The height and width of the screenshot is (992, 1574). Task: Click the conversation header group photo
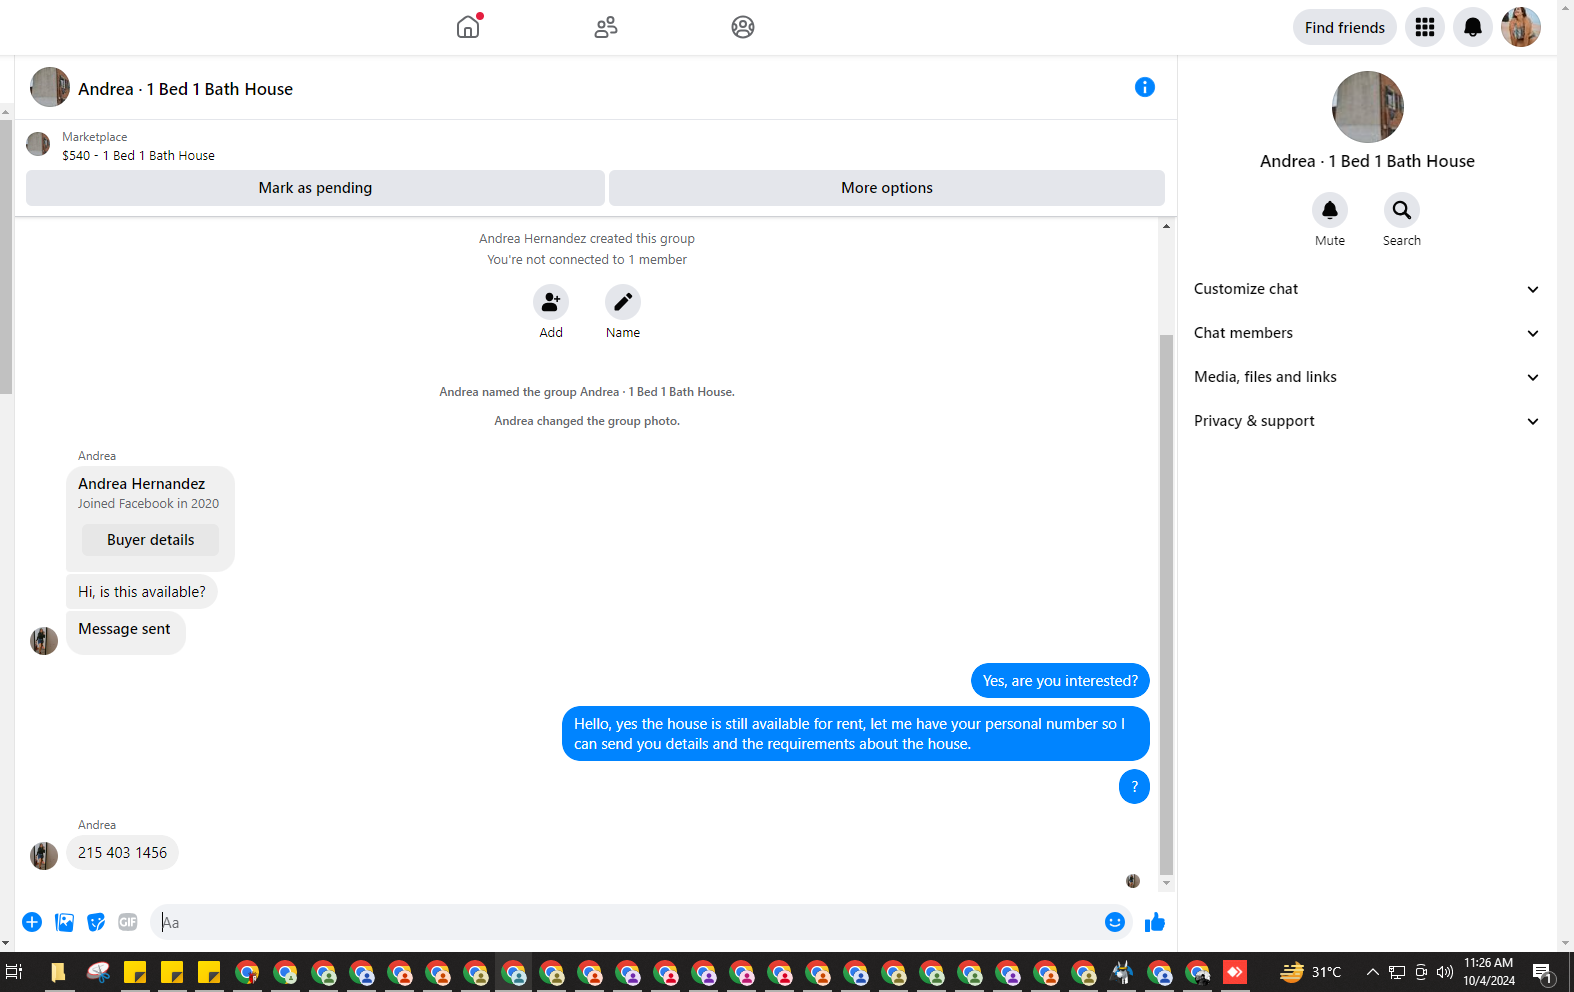pyautogui.click(x=50, y=87)
